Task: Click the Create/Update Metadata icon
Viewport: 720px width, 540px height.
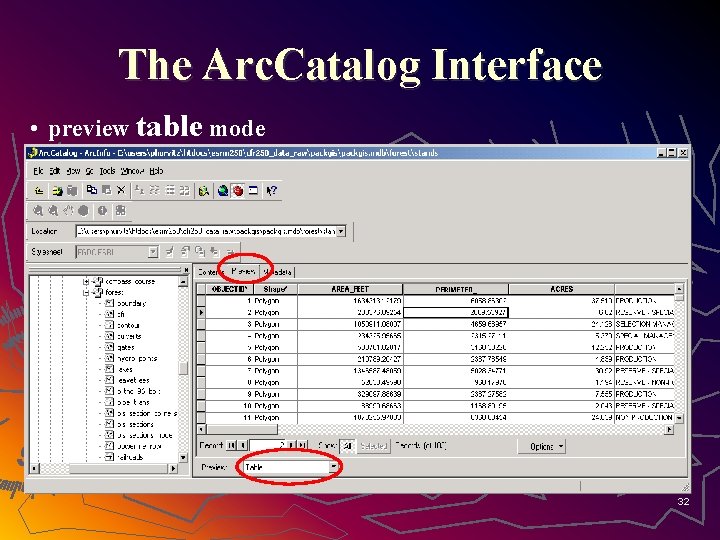Action: [200, 251]
